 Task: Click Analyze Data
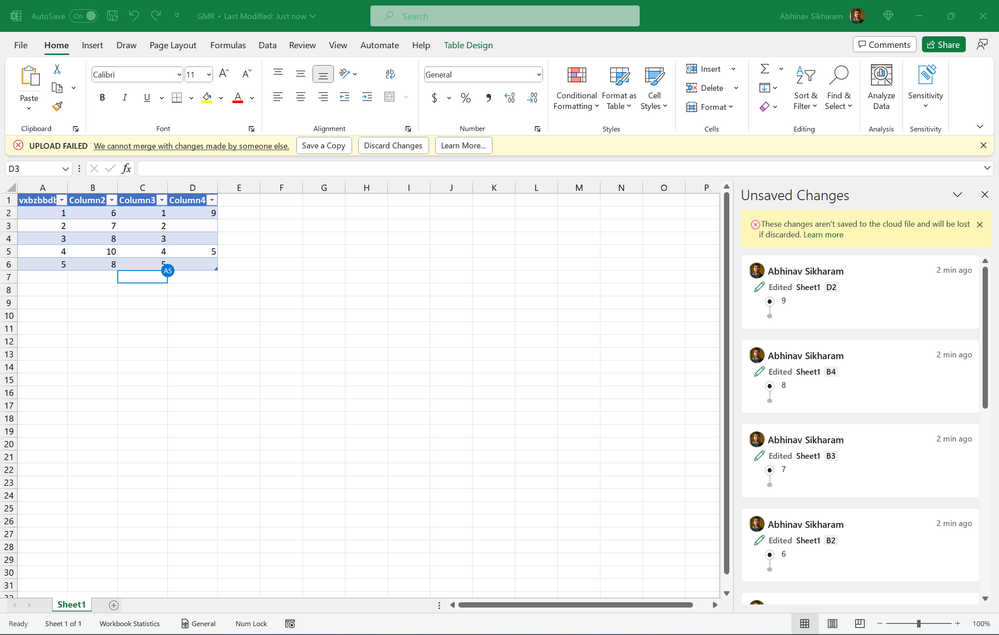pos(881,89)
